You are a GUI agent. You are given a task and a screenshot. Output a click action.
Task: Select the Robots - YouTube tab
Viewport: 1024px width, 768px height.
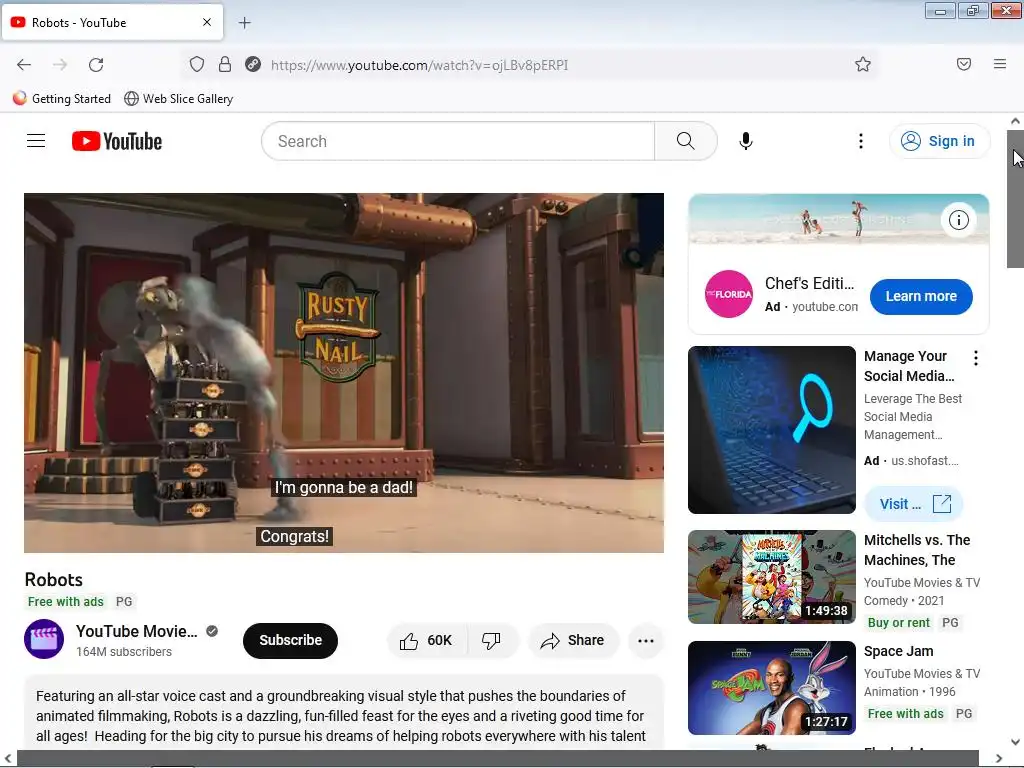(x=112, y=22)
